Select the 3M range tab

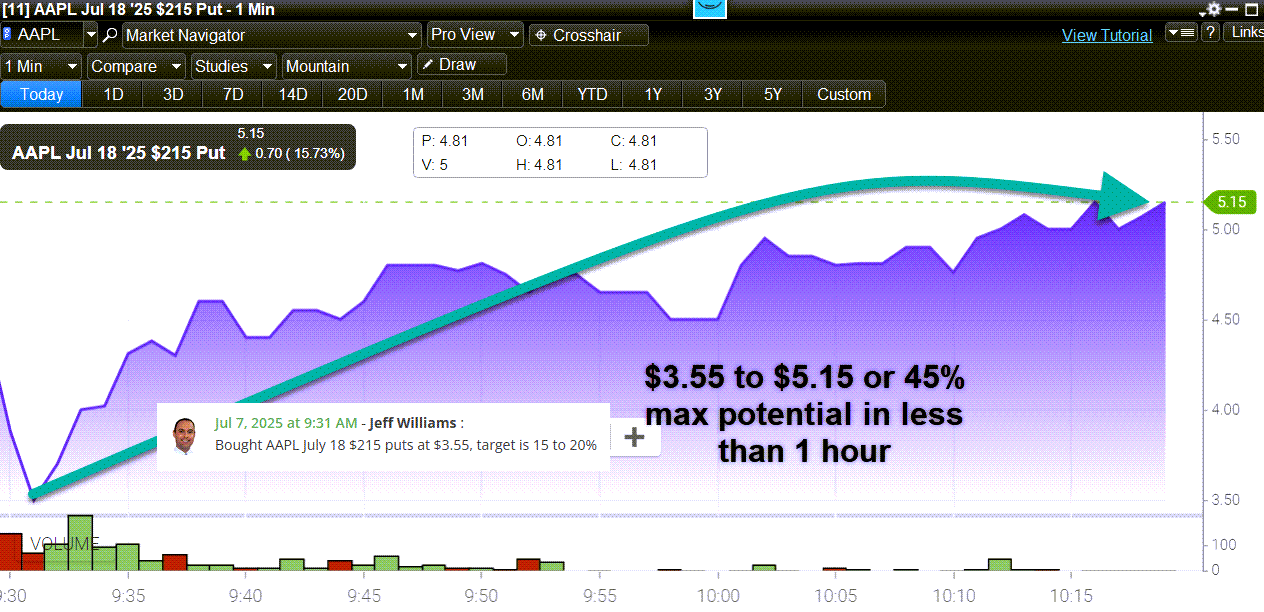[473, 94]
